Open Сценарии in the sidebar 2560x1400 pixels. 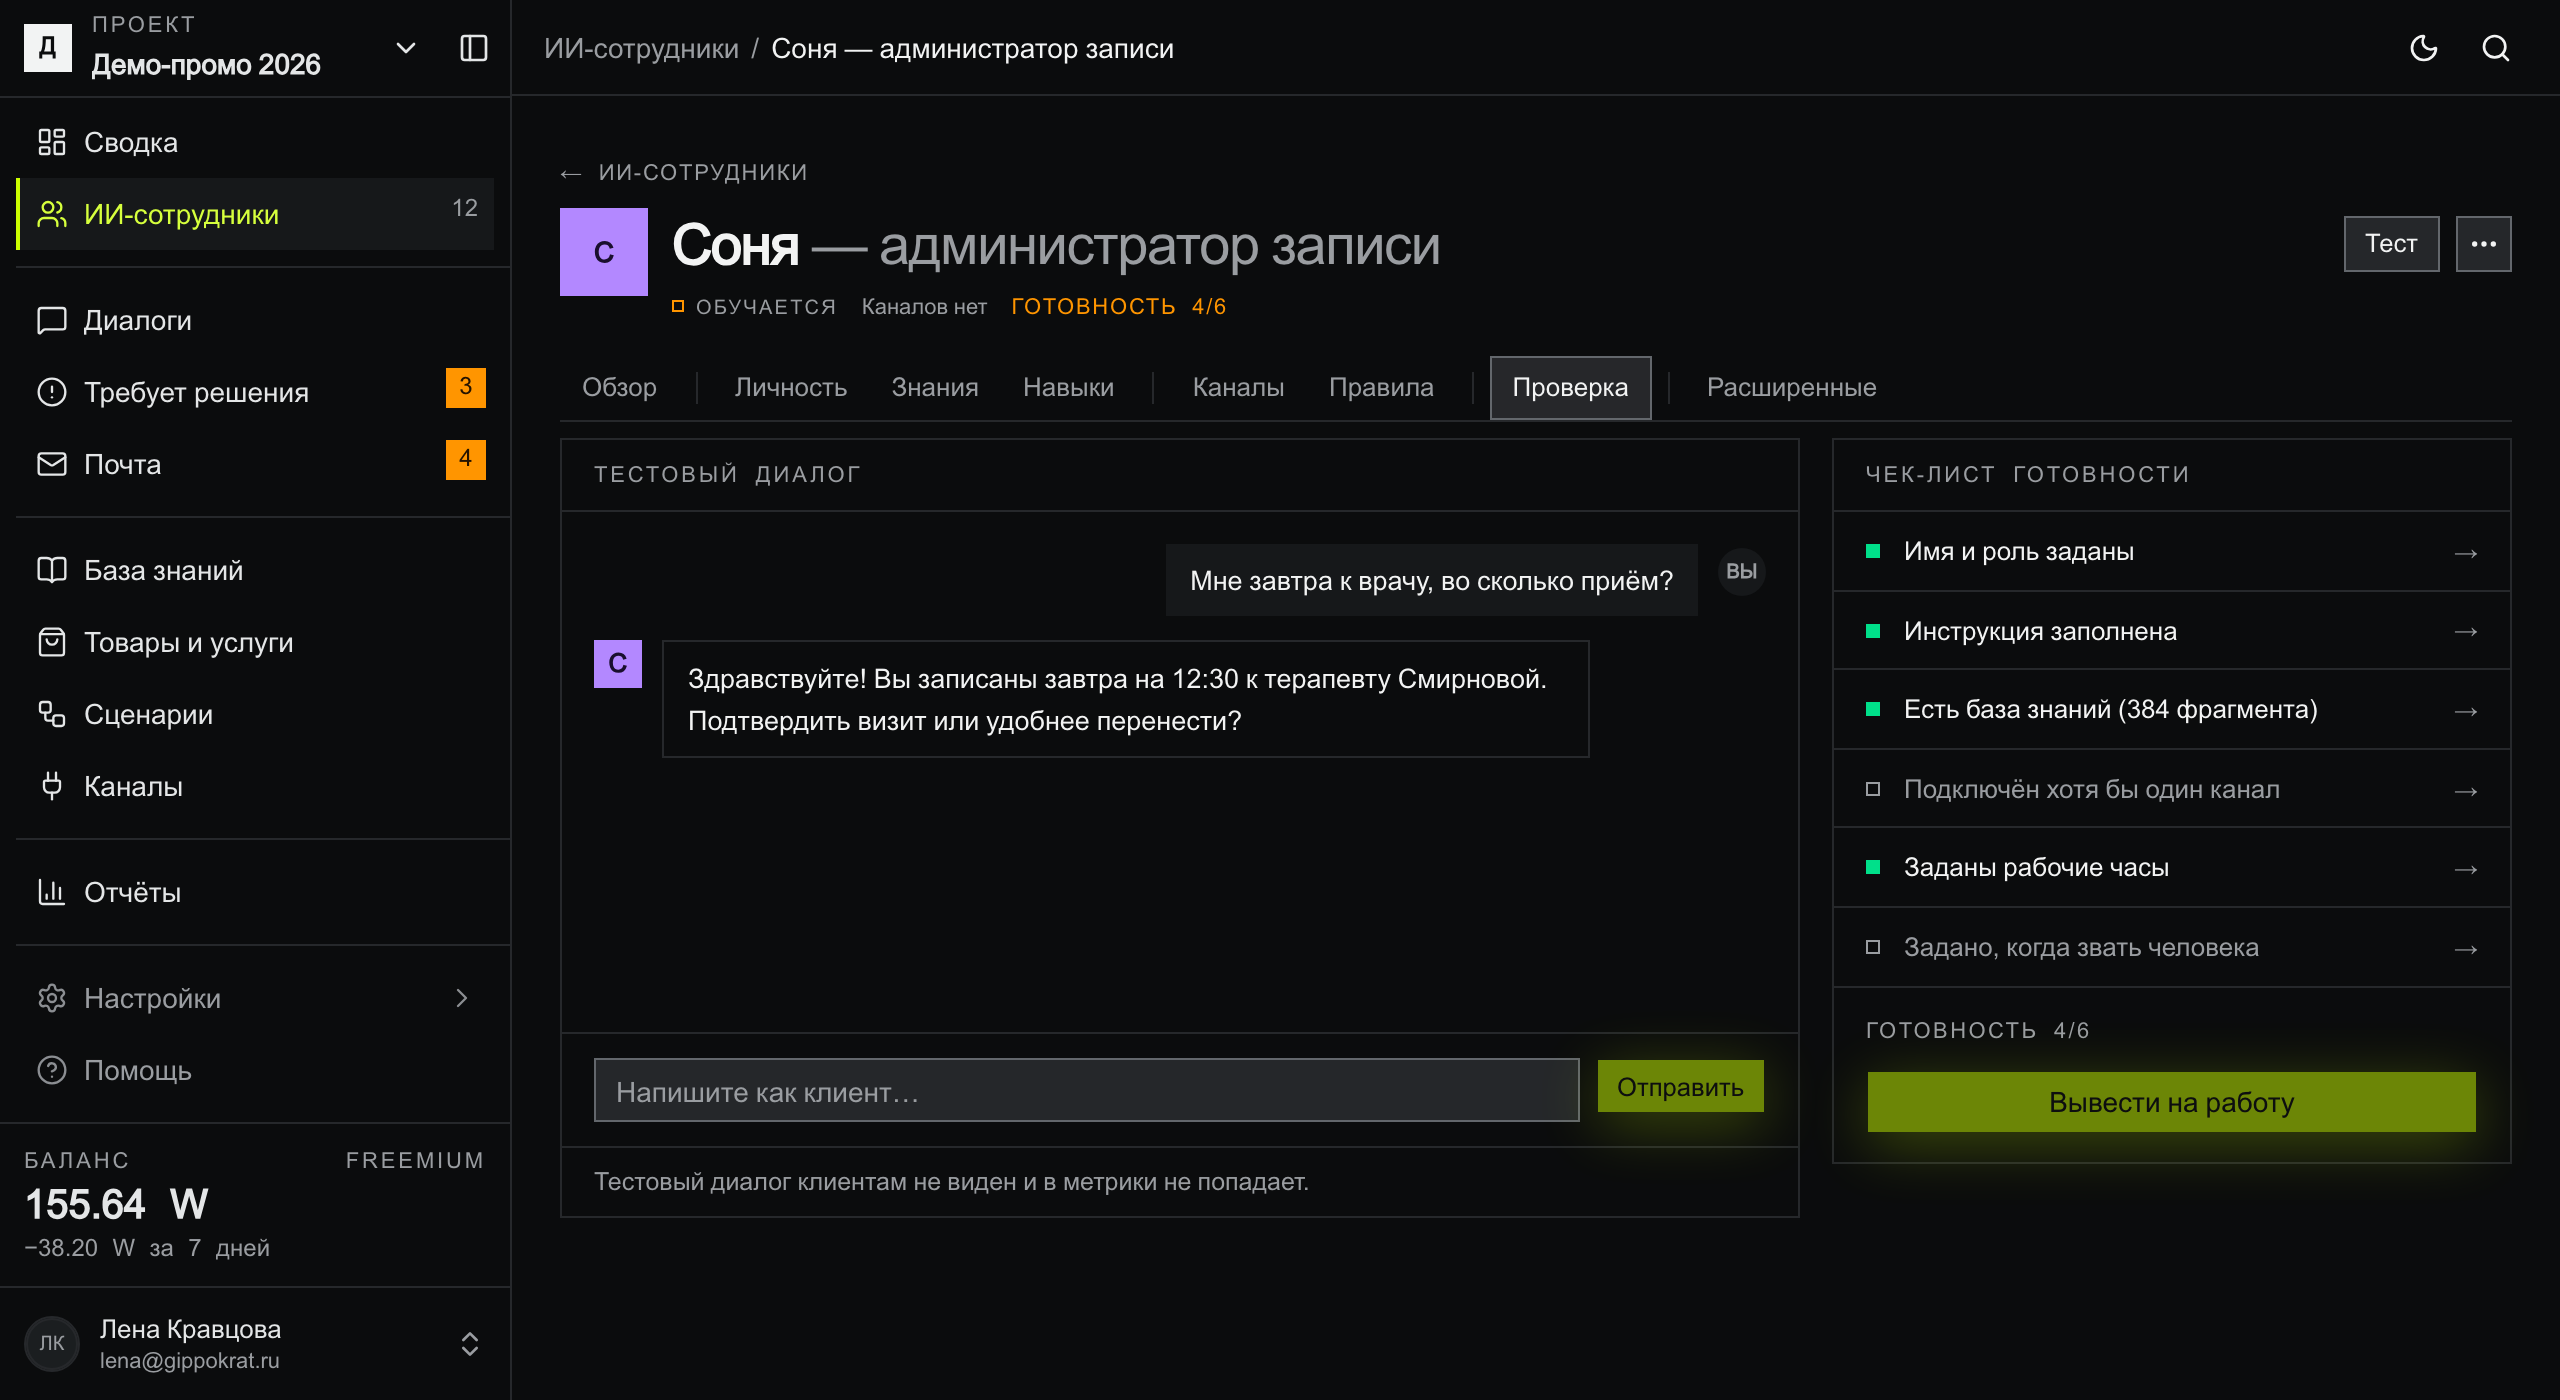tap(255, 714)
